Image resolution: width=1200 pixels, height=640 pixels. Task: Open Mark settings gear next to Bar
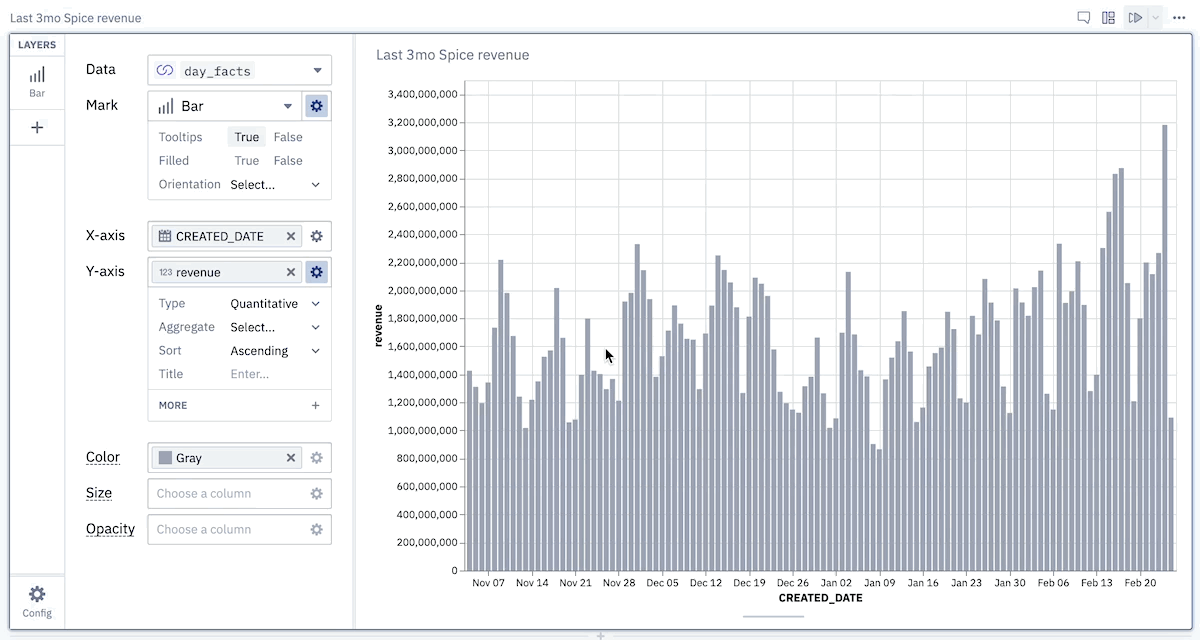(317, 105)
